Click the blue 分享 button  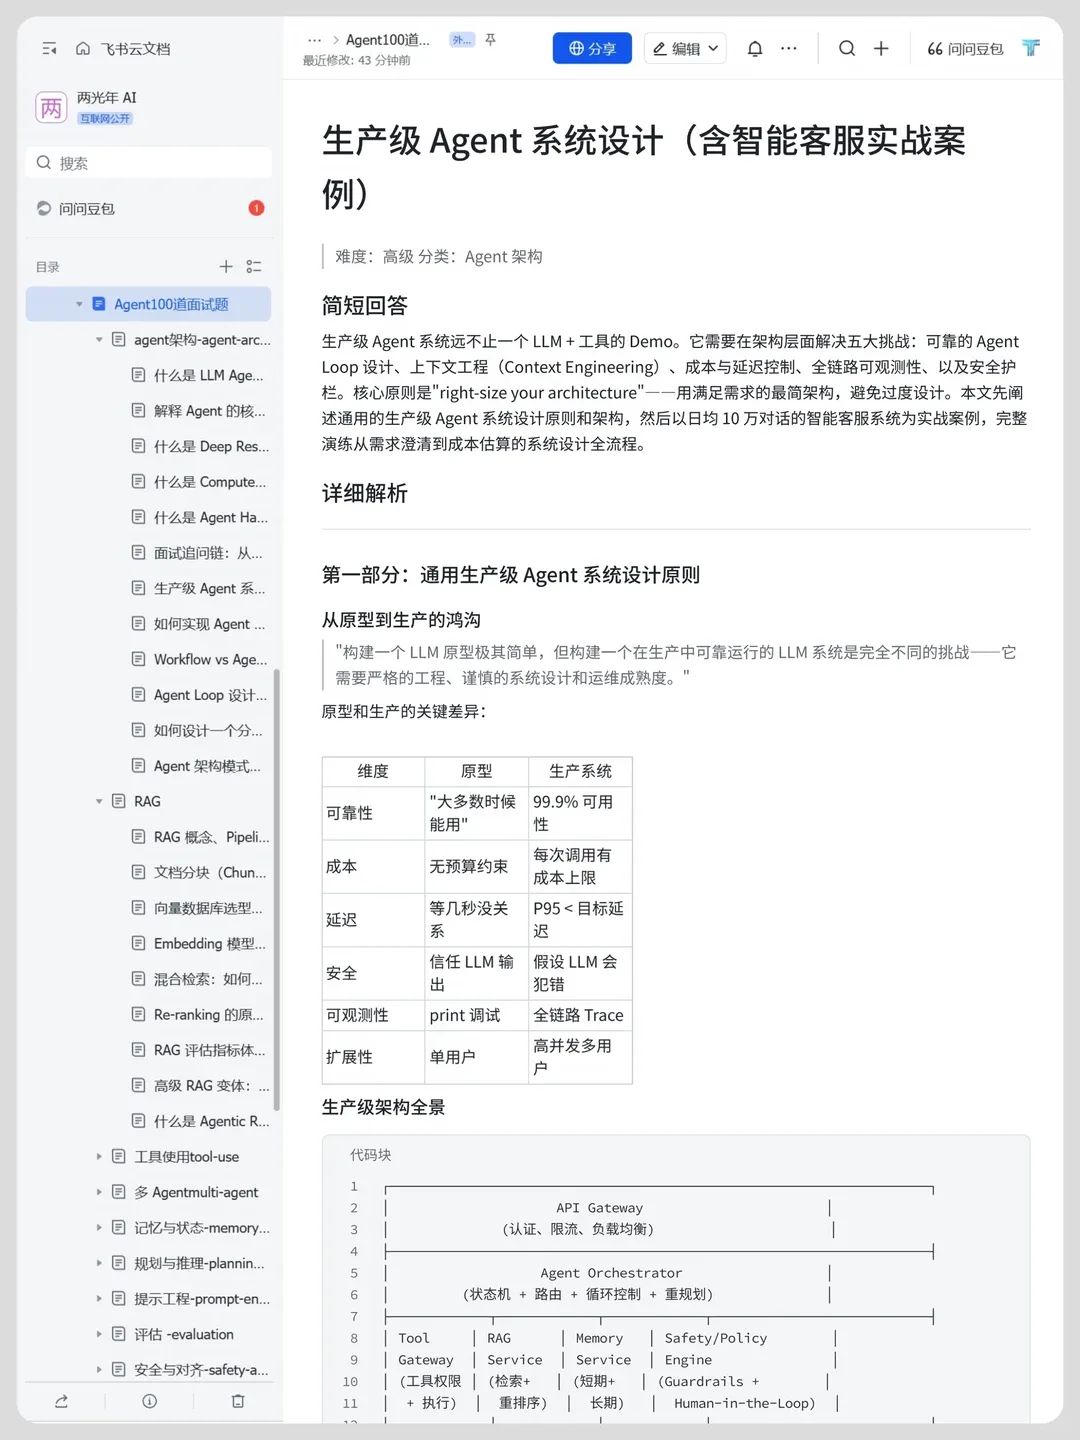[x=592, y=48]
